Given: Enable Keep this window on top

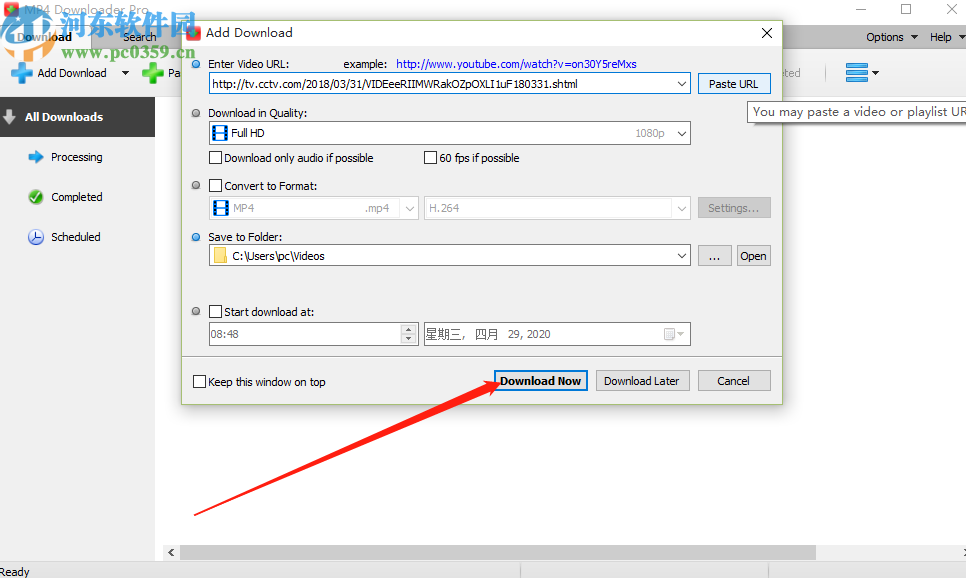Looking at the screenshot, I should [x=199, y=382].
